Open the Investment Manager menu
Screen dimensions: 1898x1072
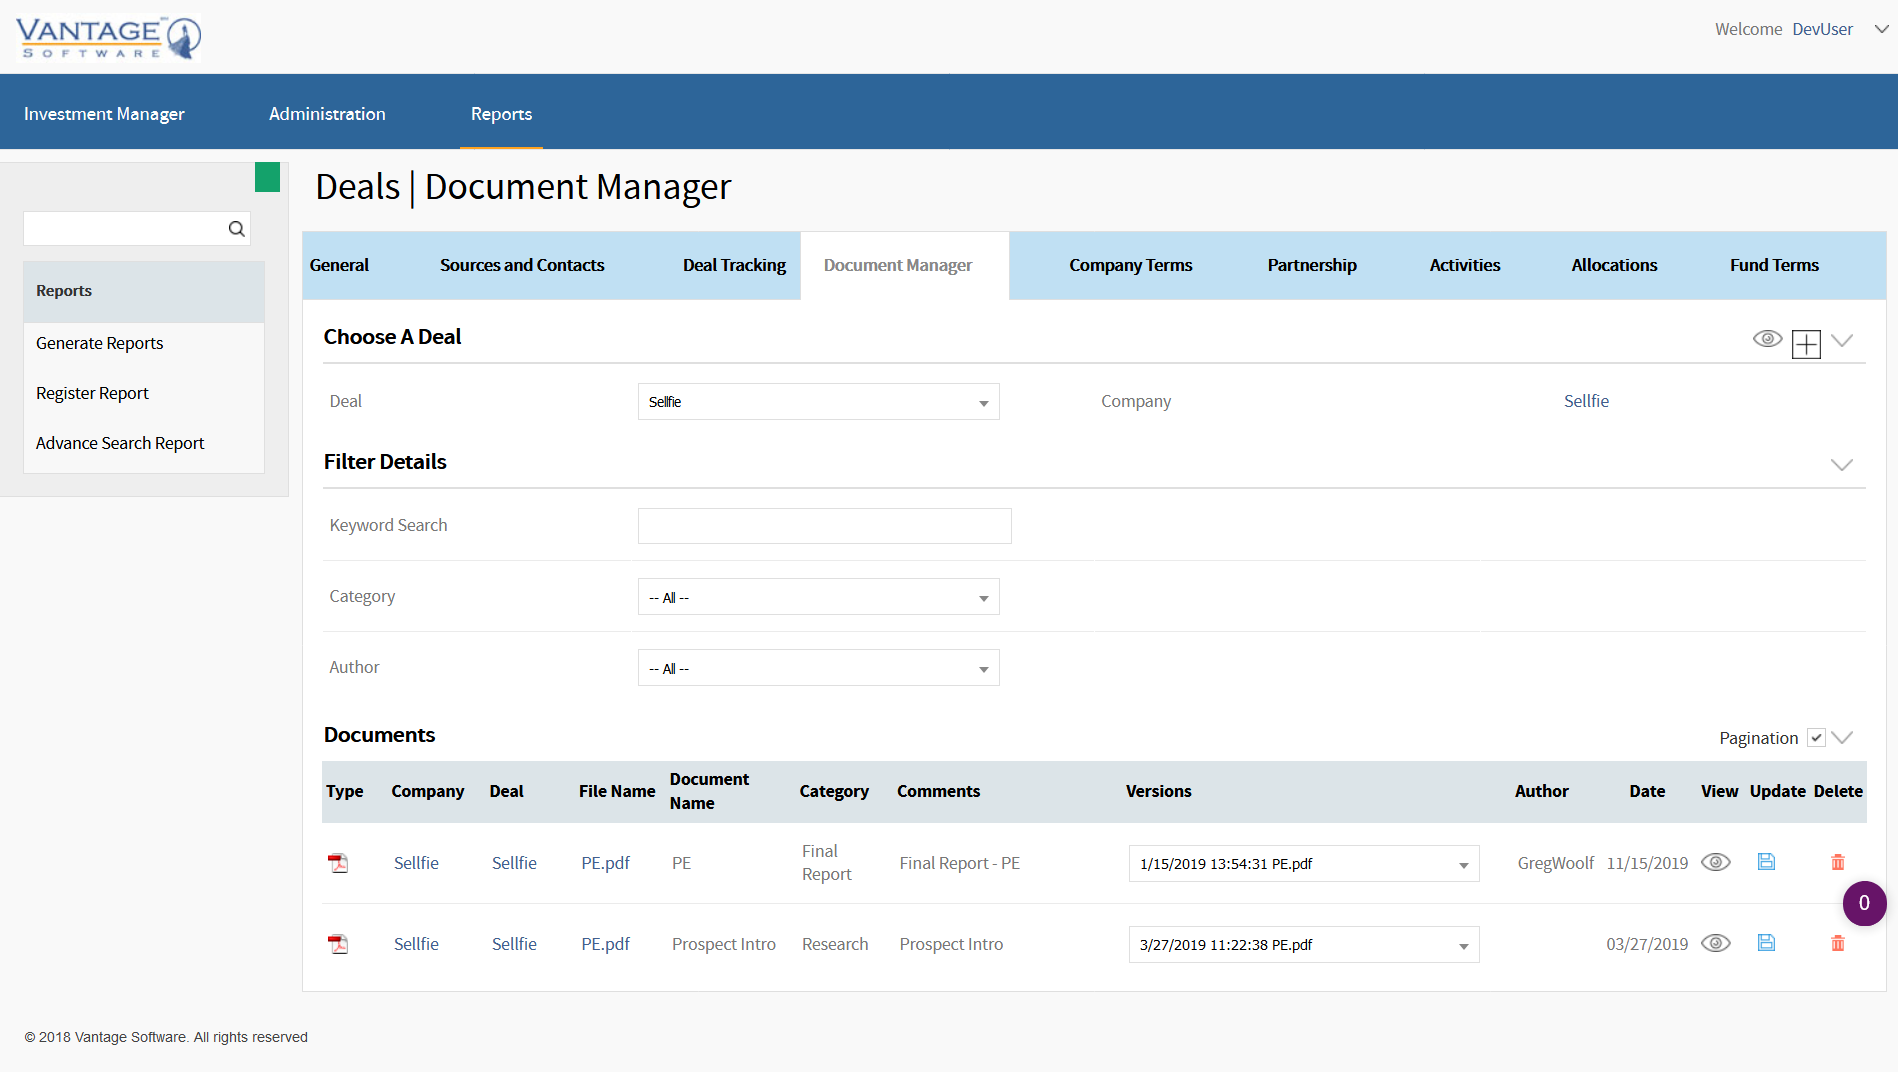(104, 114)
